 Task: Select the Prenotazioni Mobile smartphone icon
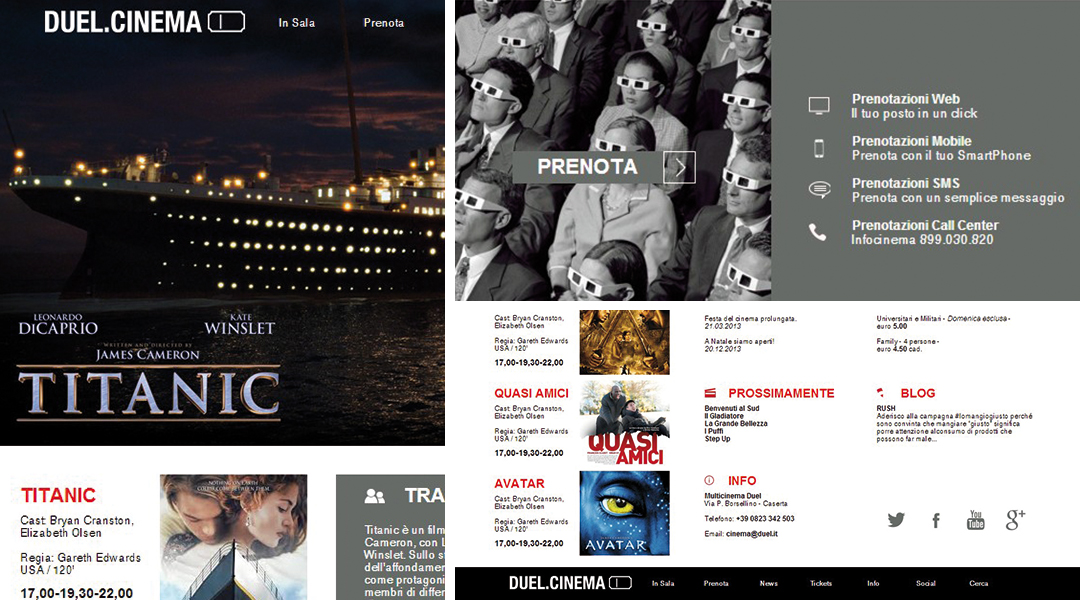pyautogui.click(x=819, y=148)
